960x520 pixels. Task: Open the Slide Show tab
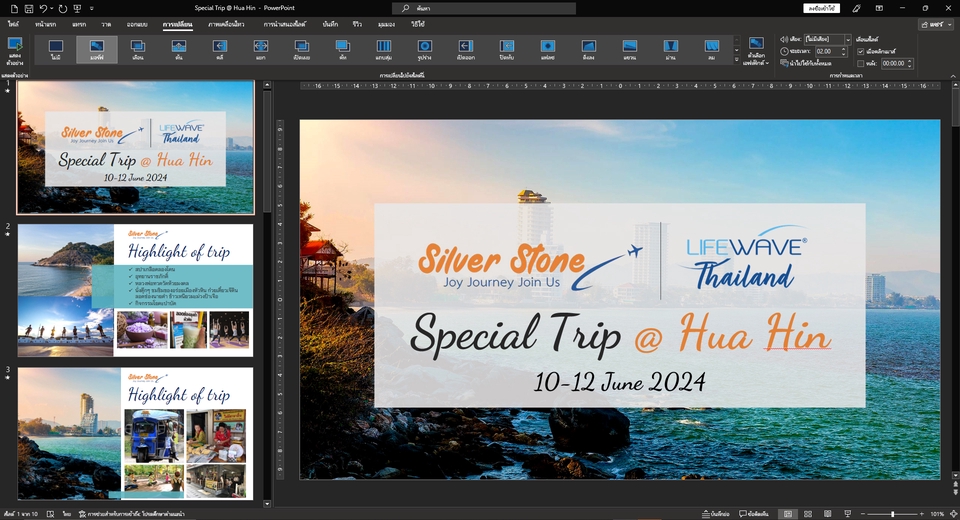click(x=285, y=24)
